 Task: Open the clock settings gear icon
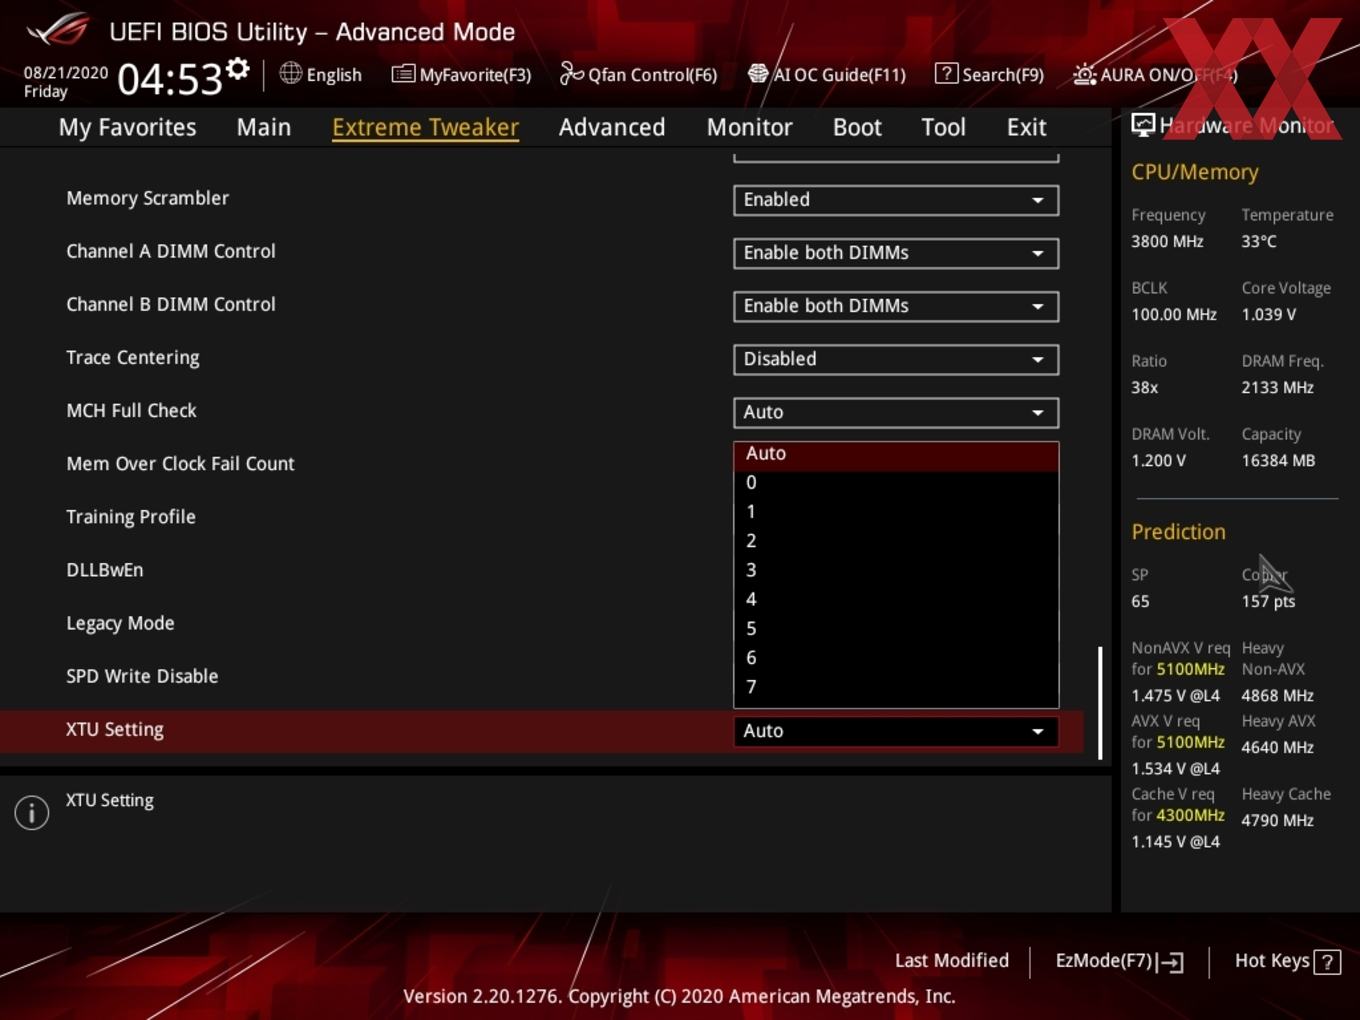pos(238,68)
